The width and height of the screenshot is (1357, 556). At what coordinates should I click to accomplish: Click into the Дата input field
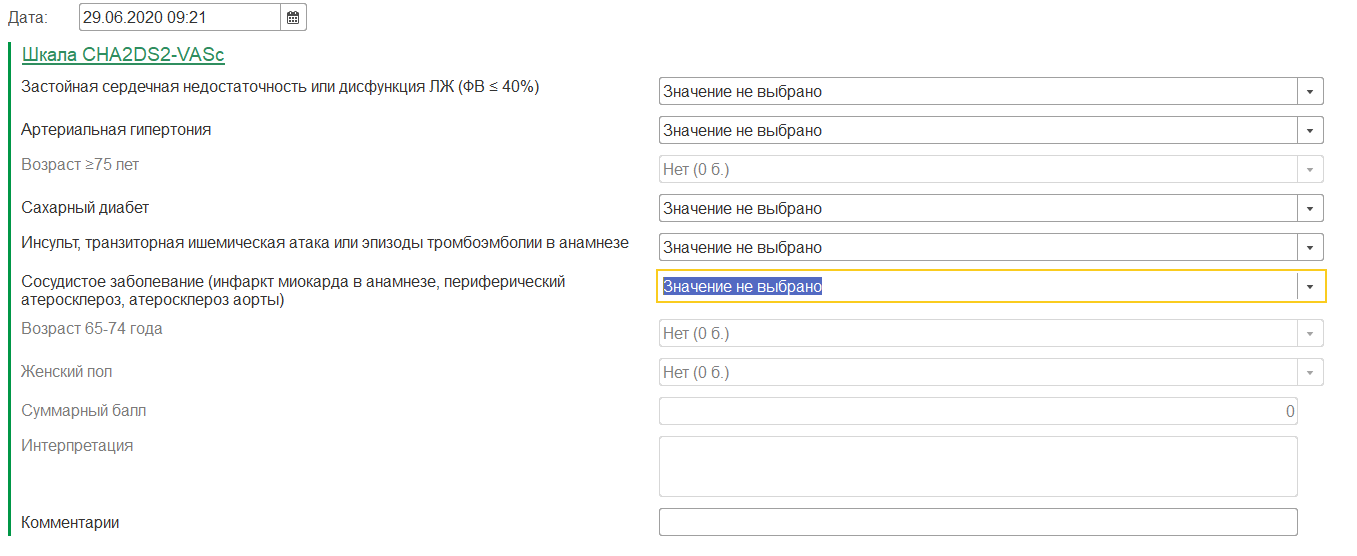[x=178, y=18]
